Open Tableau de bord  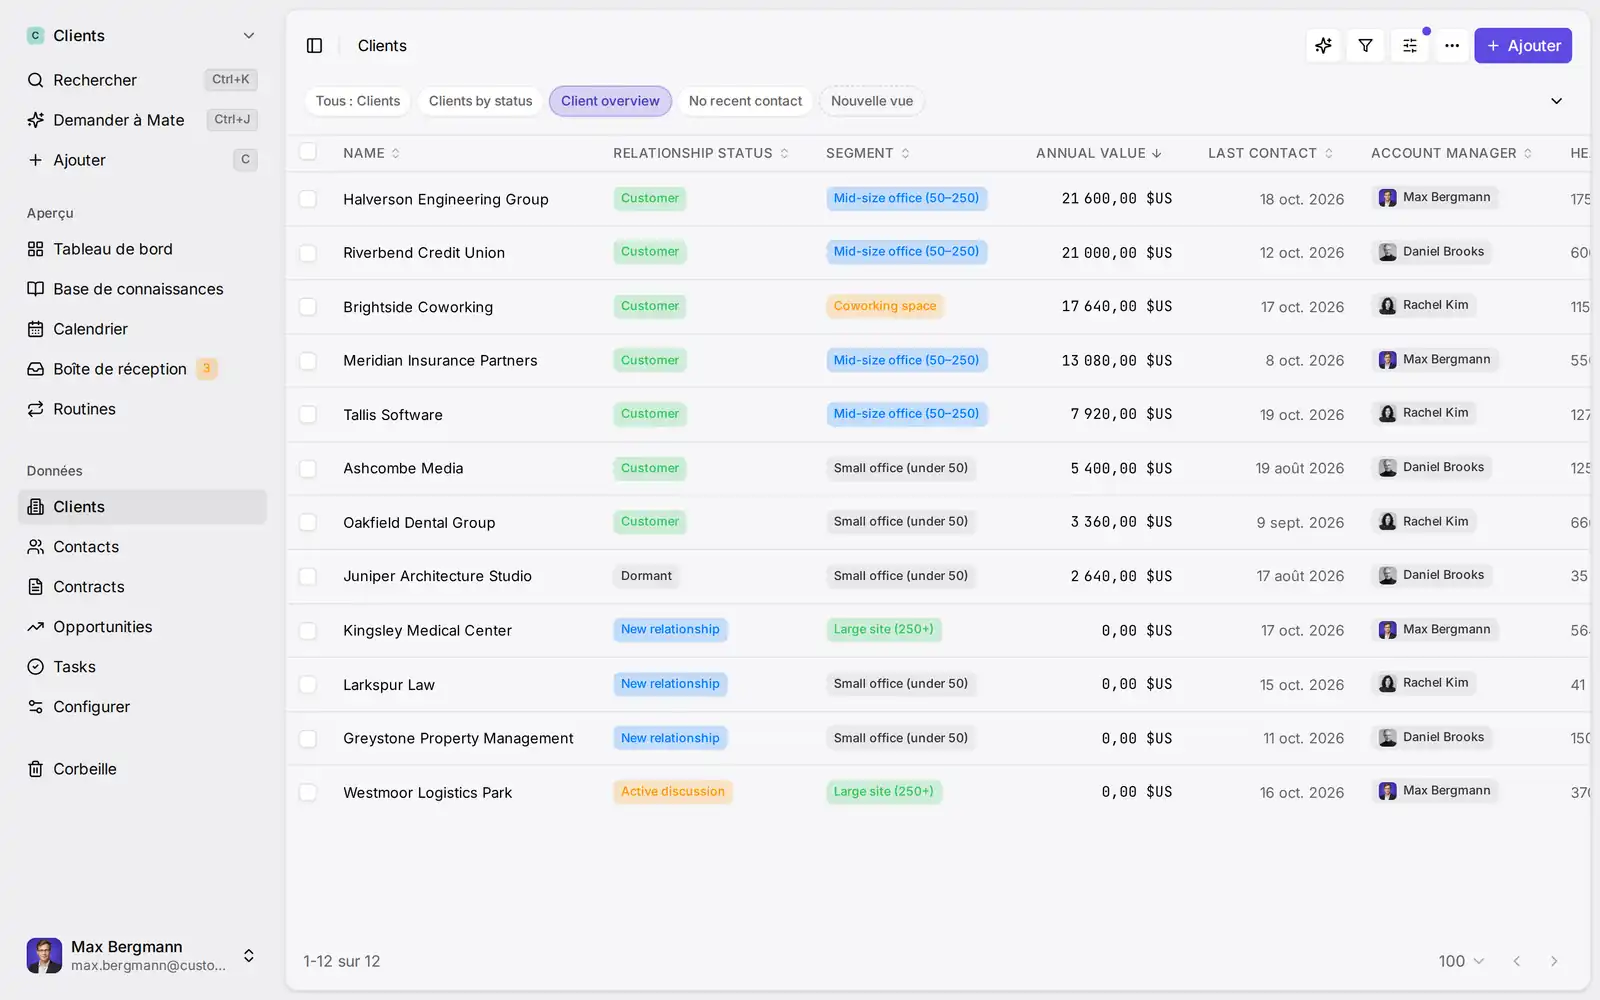(142, 249)
